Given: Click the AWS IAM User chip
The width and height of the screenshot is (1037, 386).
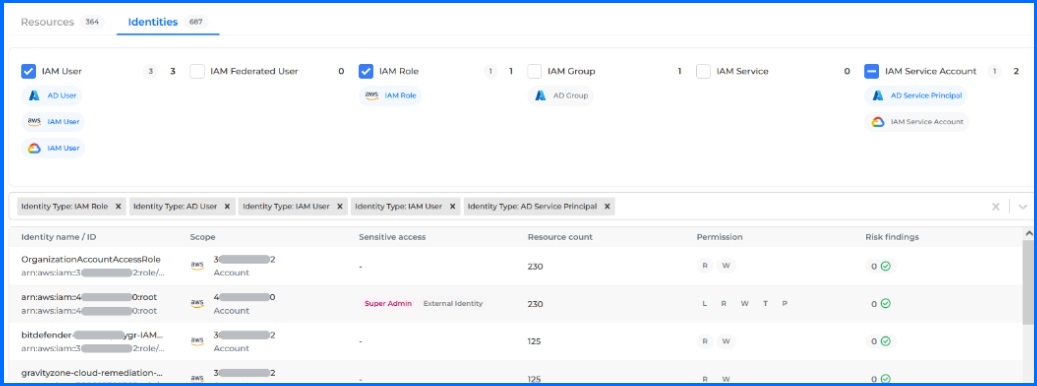Looking at the screenshot, I should point(53,122).
